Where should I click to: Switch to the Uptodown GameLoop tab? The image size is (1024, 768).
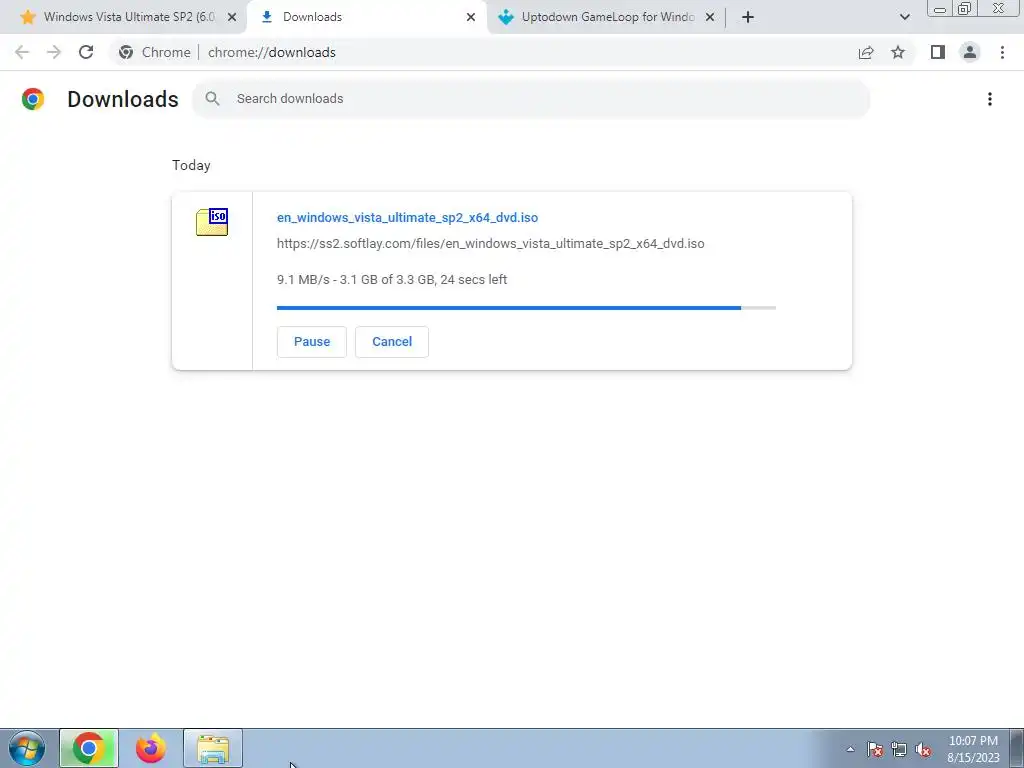606,17
